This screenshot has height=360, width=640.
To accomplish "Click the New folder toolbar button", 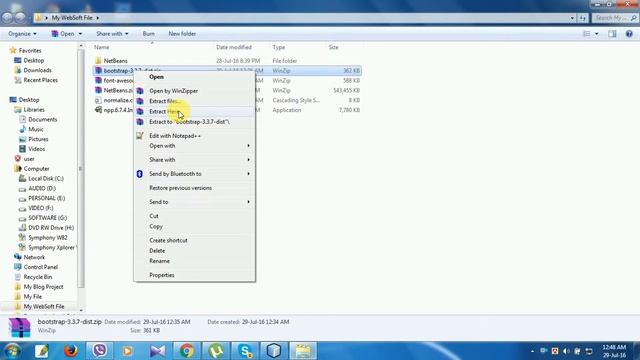I will pos(182,34).
